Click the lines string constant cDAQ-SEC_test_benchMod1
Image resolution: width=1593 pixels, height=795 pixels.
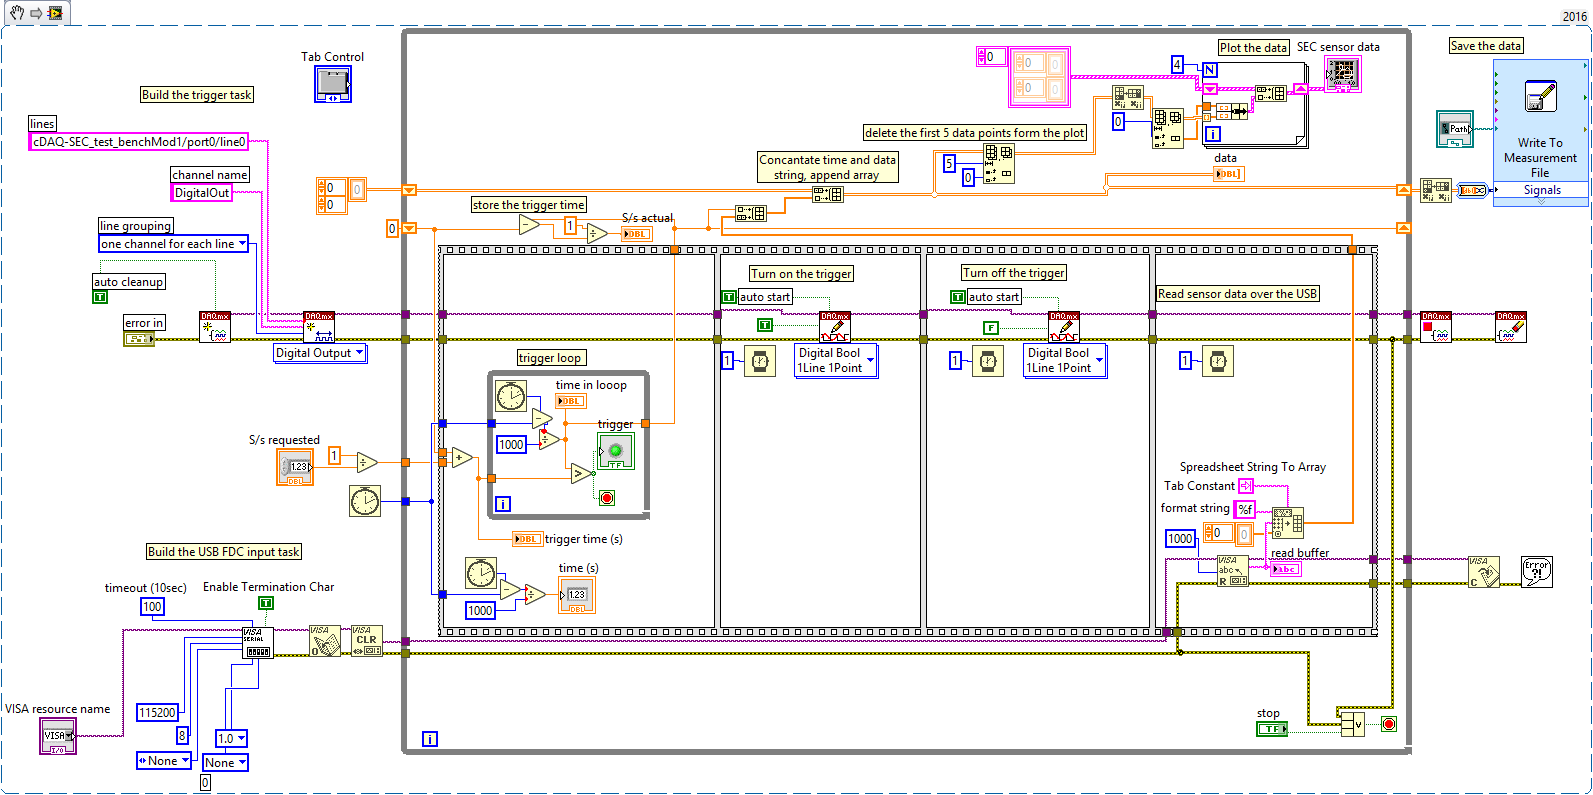139,142
